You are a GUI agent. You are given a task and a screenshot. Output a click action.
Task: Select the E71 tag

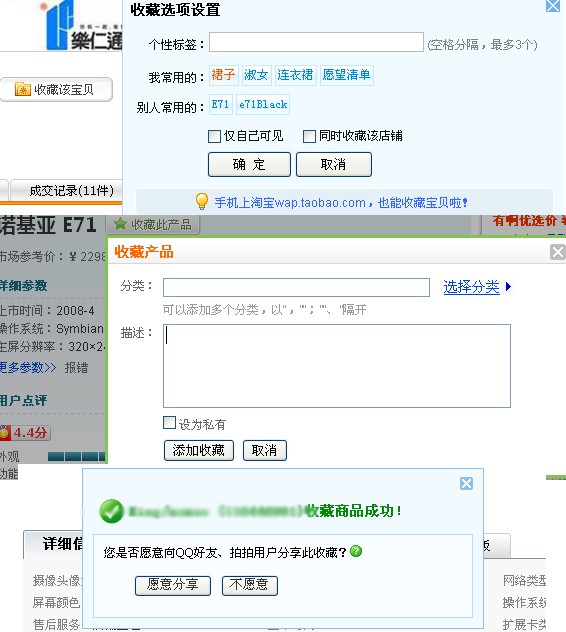221,105
